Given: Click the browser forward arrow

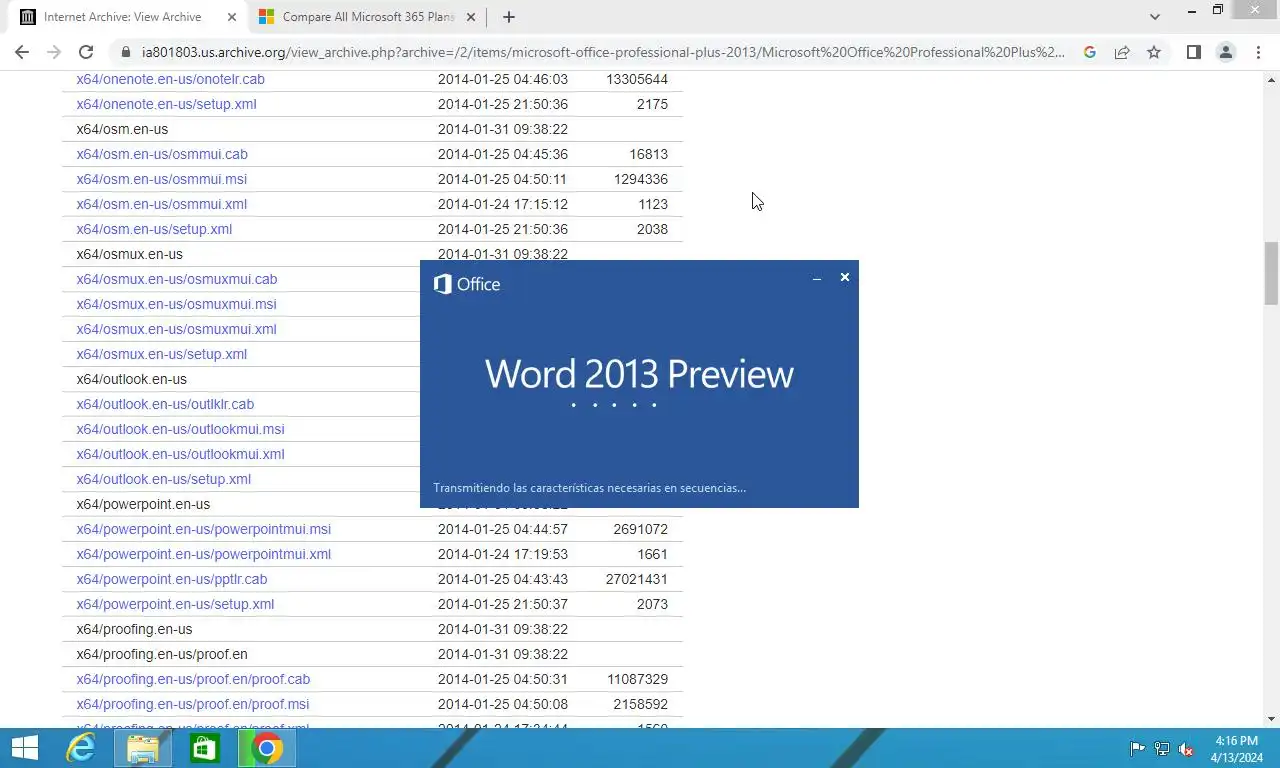Looking at the screenshot, I should 54,52.
